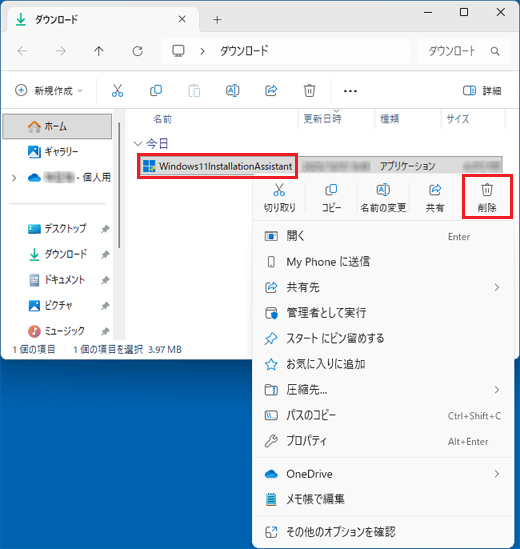Expand the 共有先 submenu
Screen dimensions: 520x549
(x=383, y=287)
